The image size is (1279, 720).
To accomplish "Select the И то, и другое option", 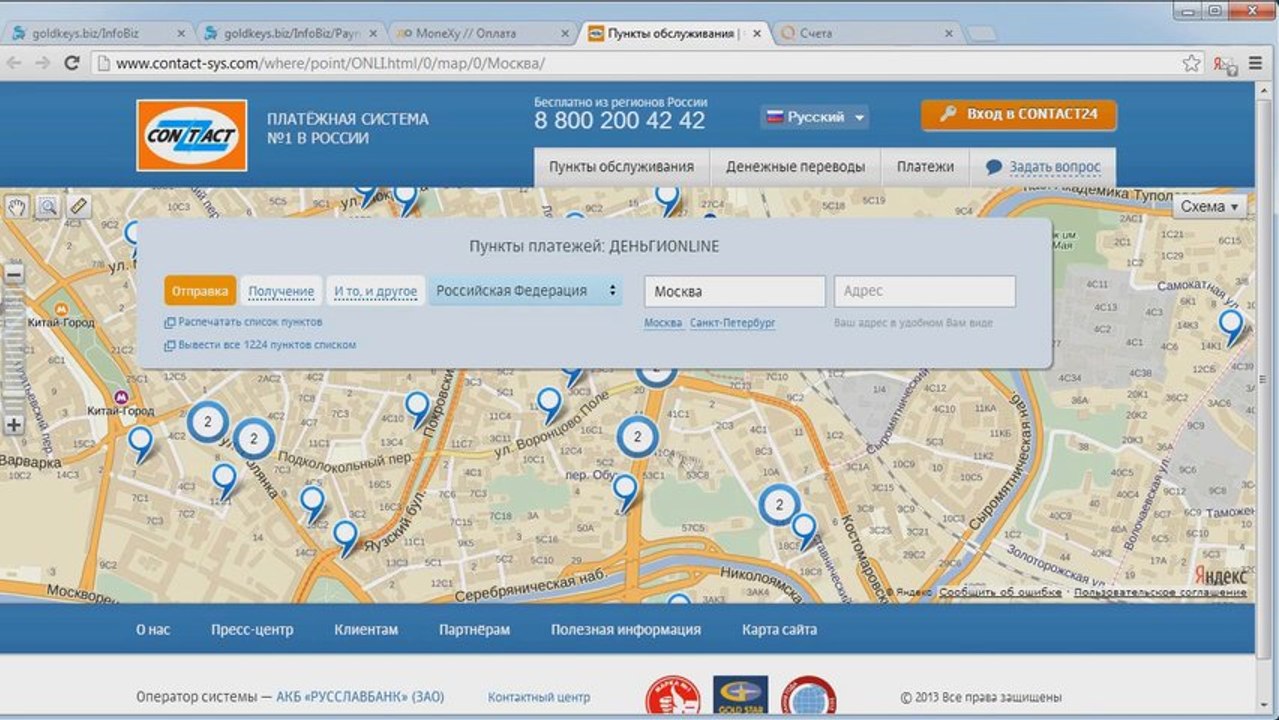I will pyautogui.click(x=375, y=291).
